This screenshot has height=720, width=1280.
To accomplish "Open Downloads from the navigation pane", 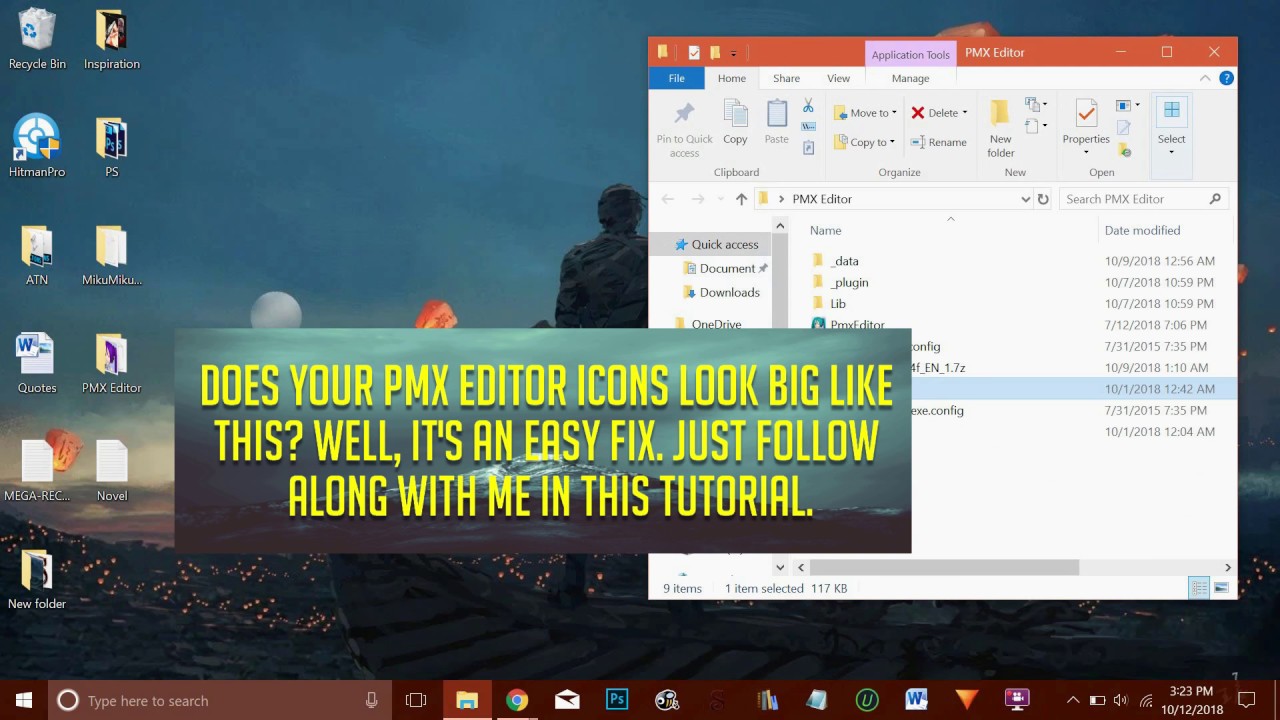I will (729, 292).
